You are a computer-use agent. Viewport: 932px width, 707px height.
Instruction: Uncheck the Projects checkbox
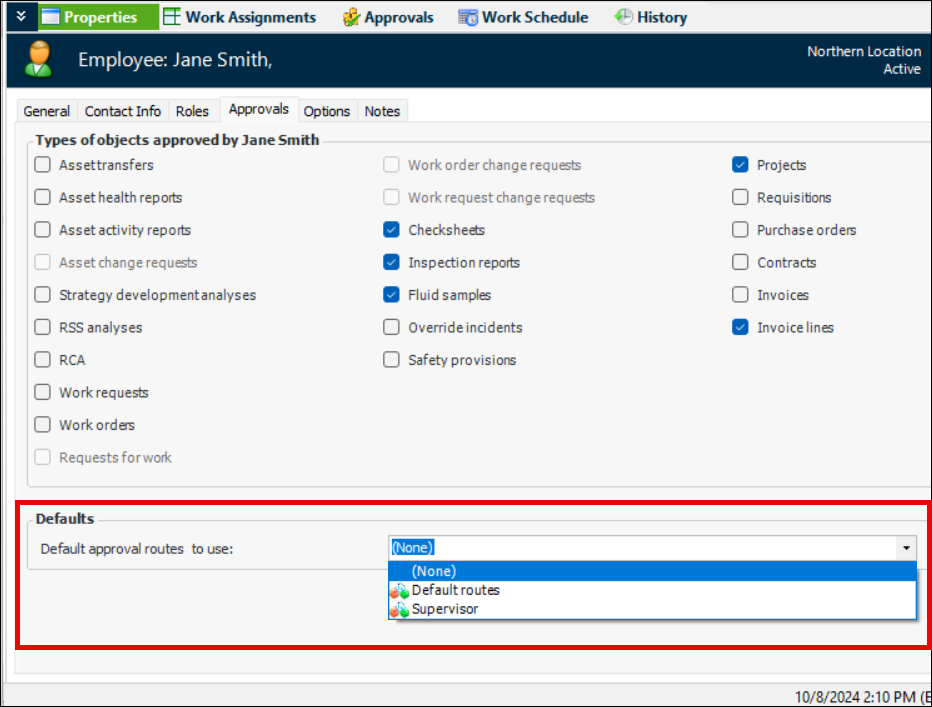coord(740,165)
